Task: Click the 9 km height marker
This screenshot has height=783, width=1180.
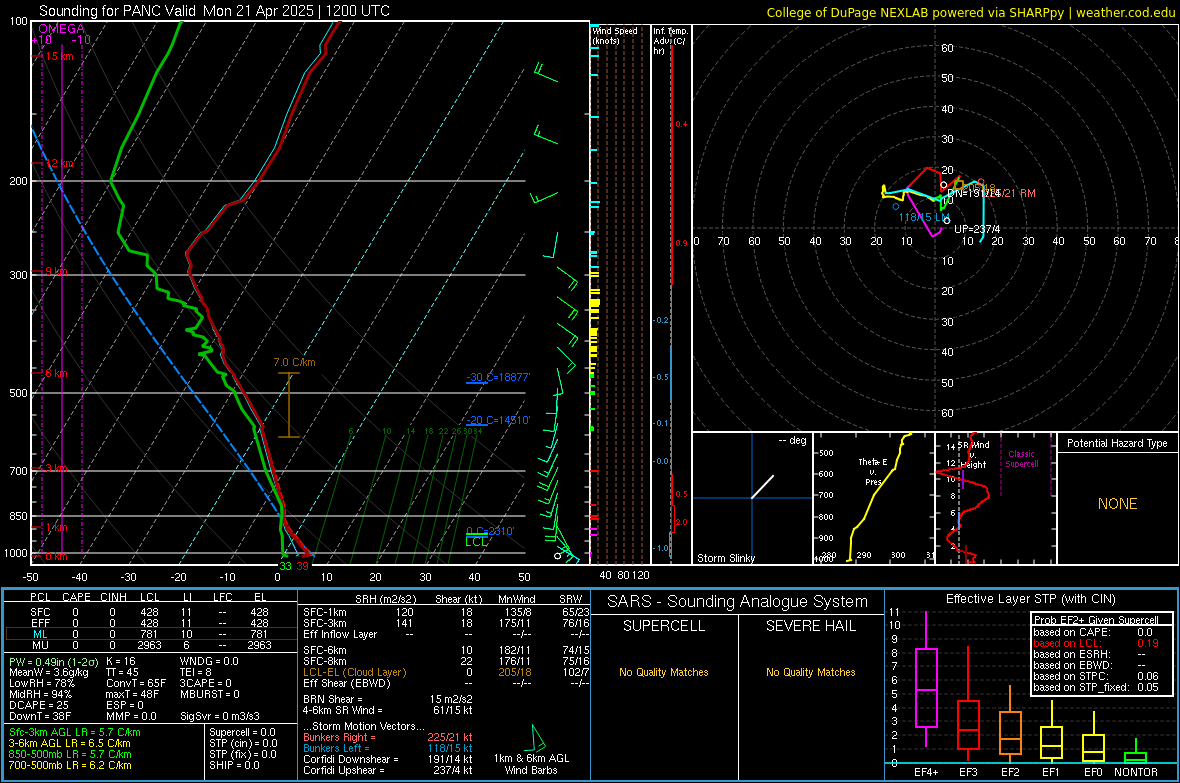Action: point(56,271)
